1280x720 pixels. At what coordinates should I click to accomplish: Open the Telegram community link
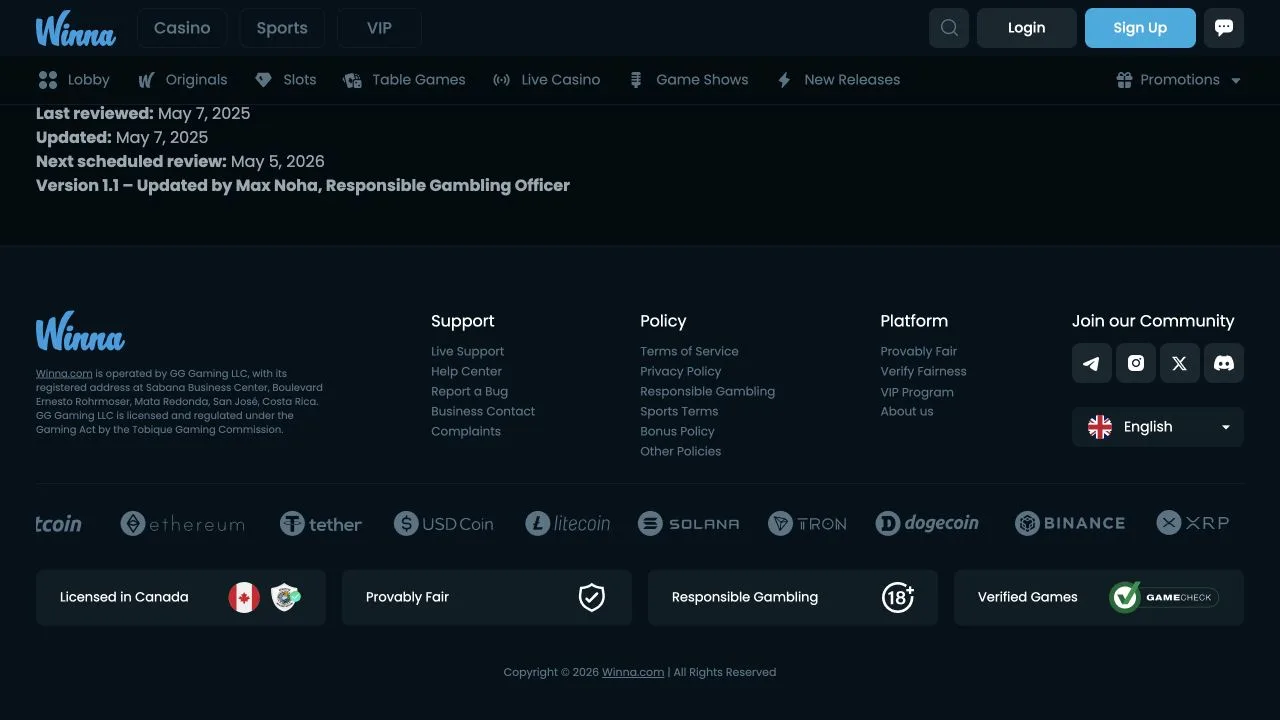coord(1092,363)
